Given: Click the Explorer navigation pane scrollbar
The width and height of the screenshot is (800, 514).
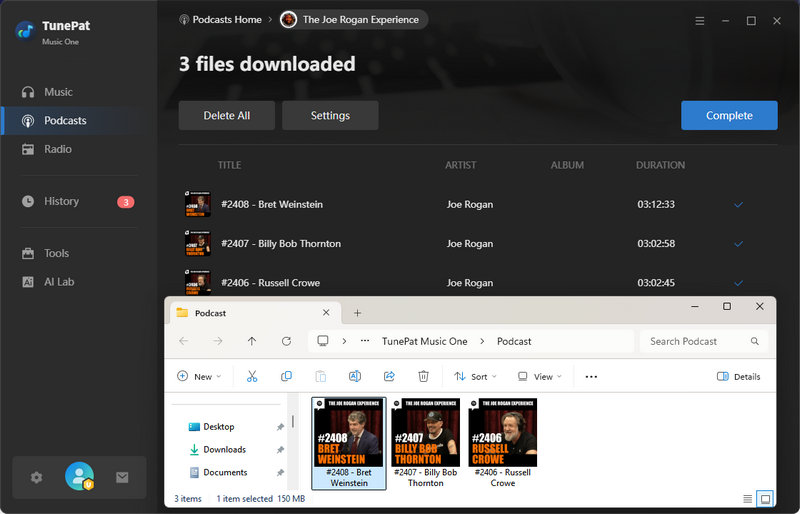Looking at the screenshot, I should (x=293, y=421).
